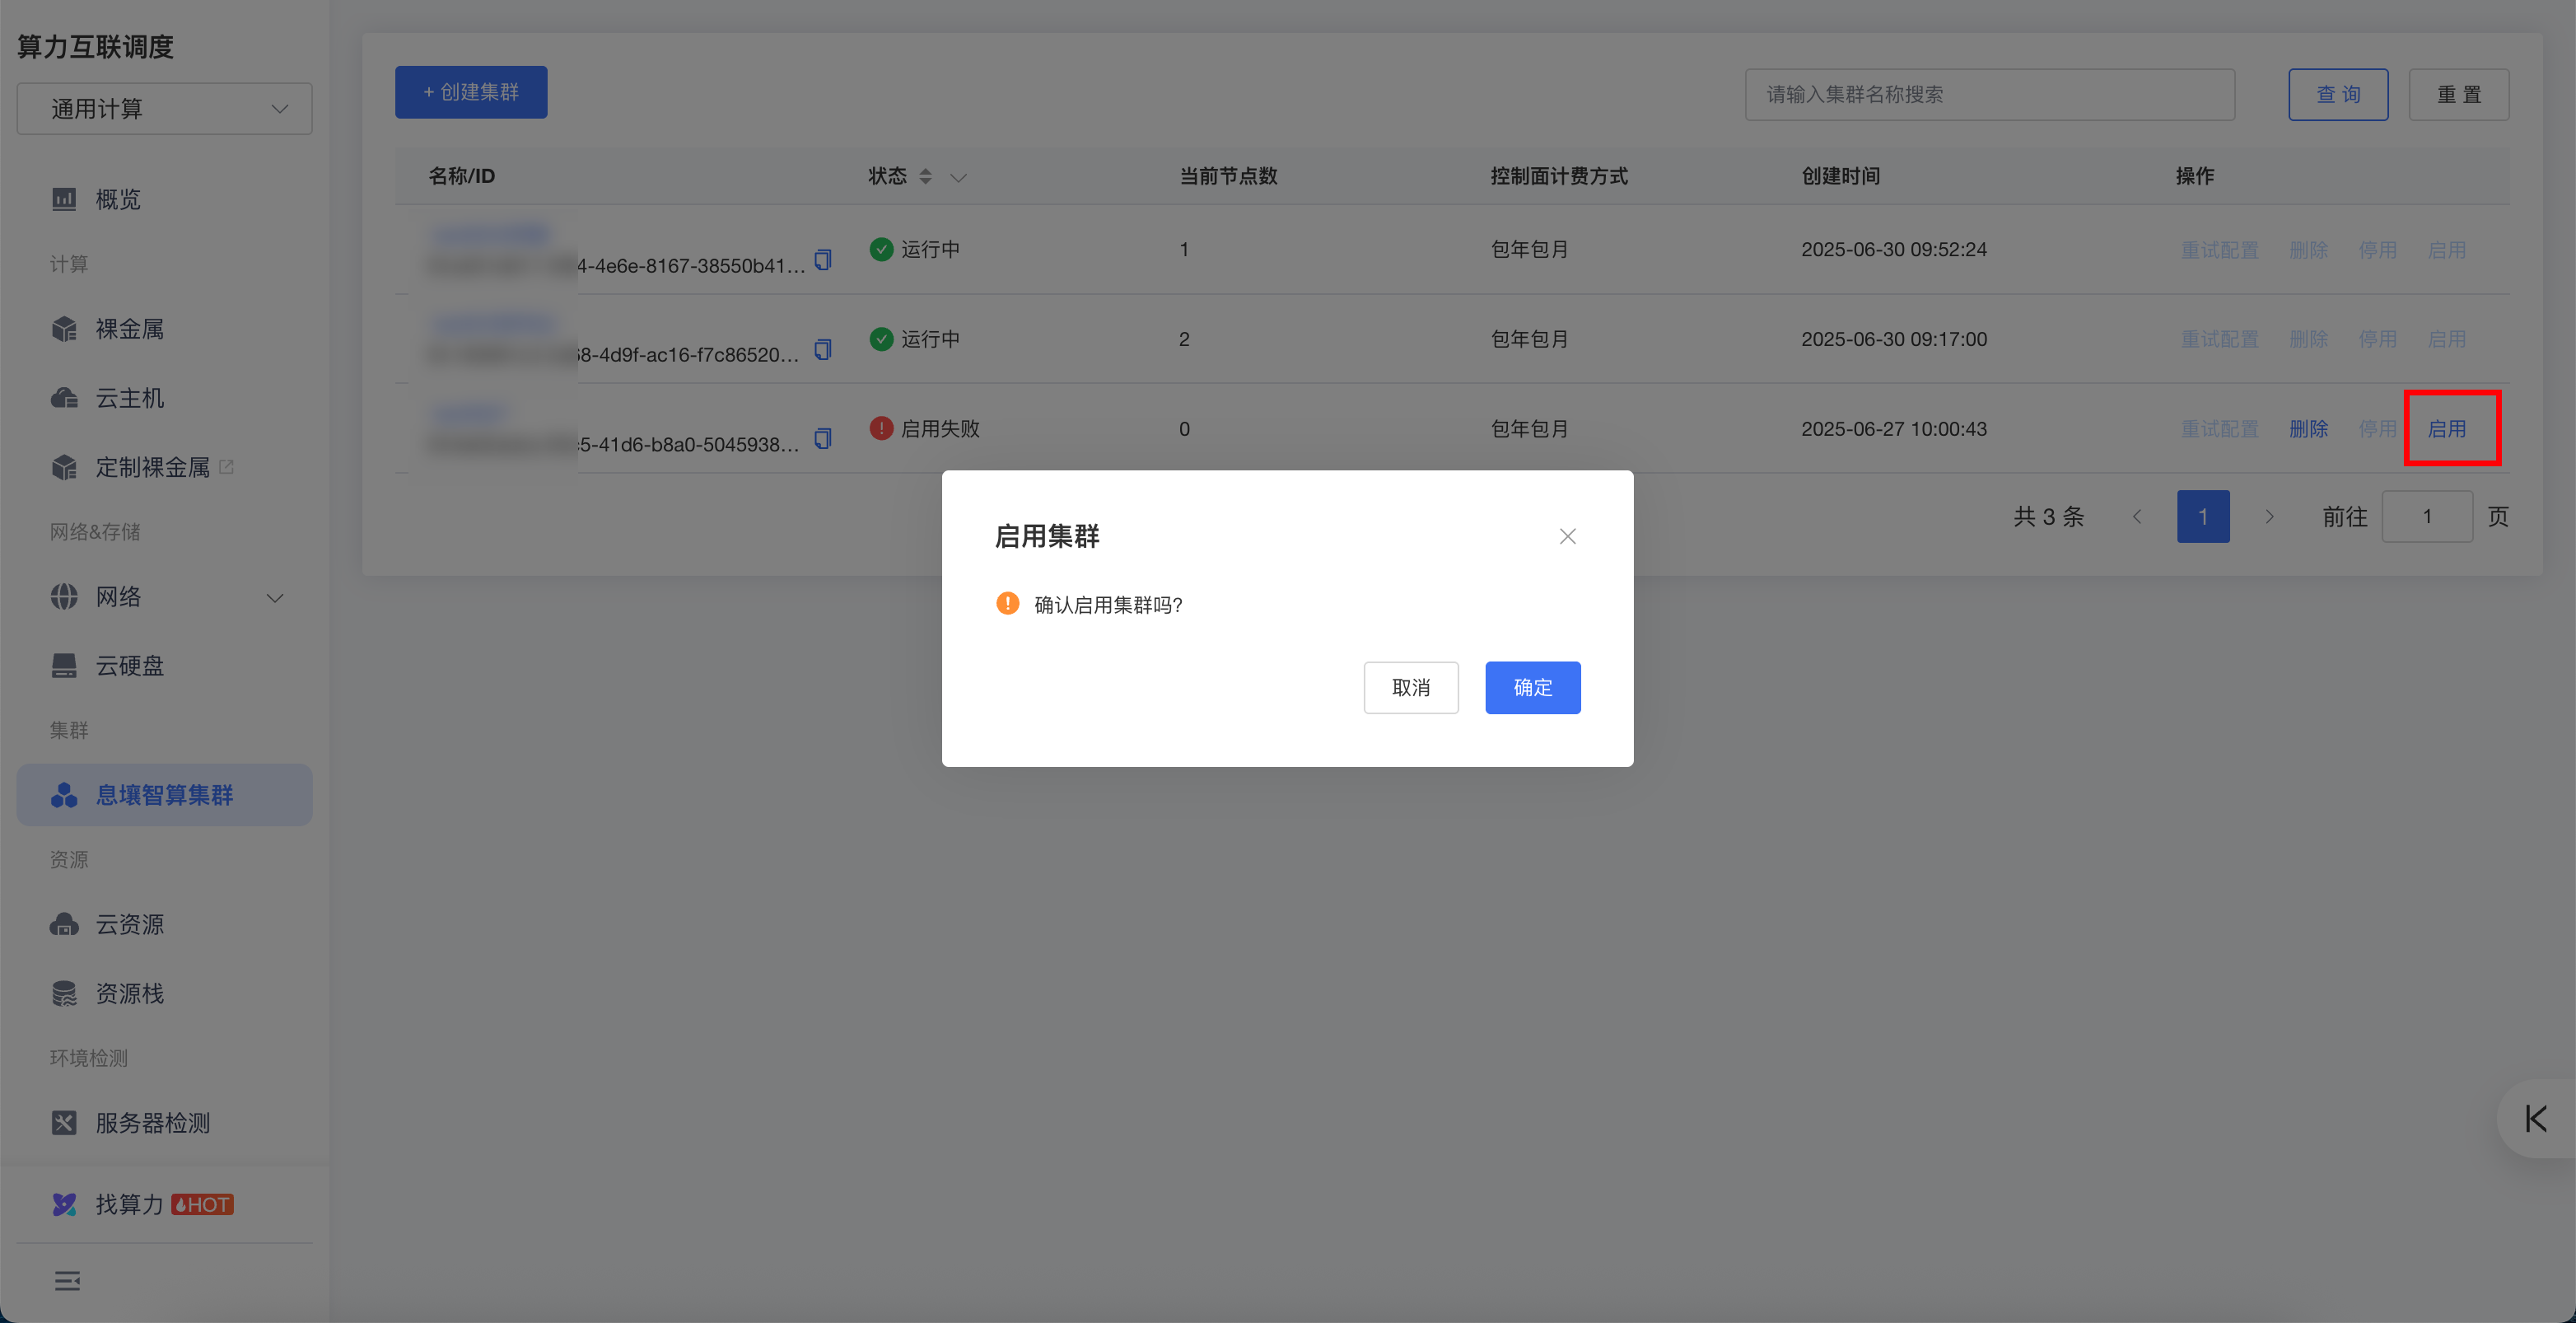This screenshot has height=1323, width=2576.
Task: Click the green 运行中 icon, 09:52:24 row
Action: point(881,249)
